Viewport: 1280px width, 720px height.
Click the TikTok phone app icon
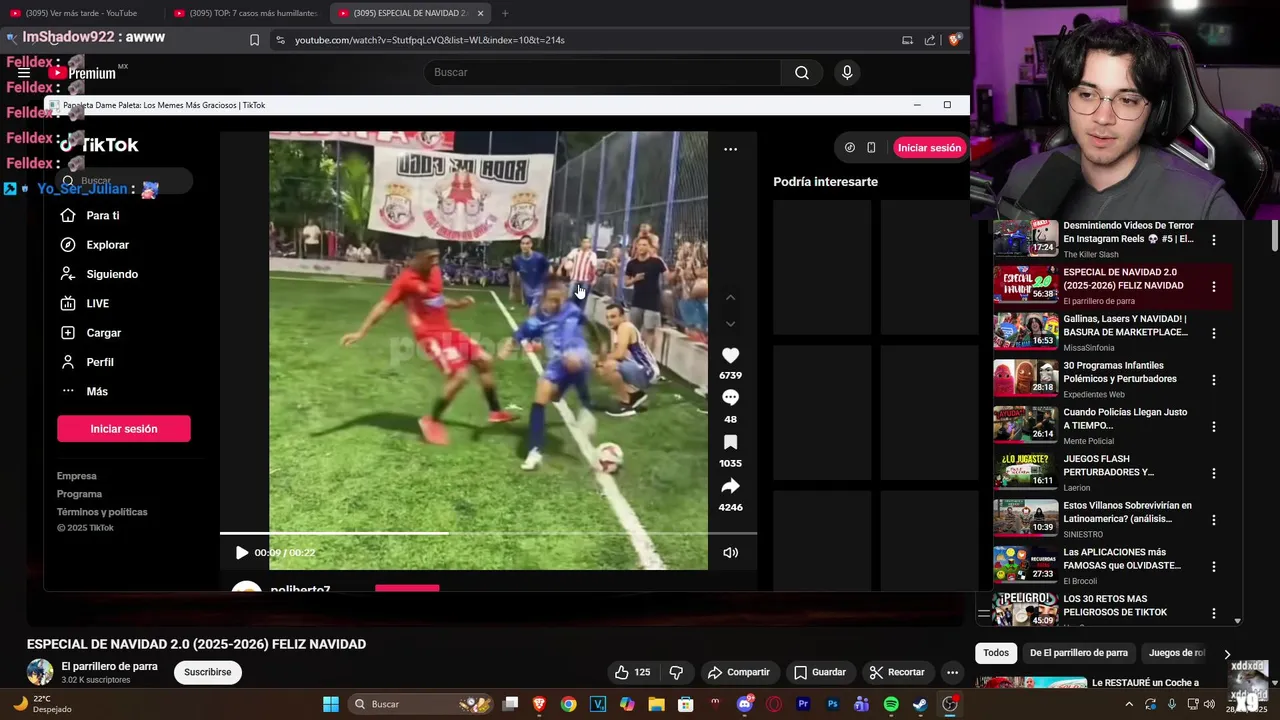tap(871, 148)
